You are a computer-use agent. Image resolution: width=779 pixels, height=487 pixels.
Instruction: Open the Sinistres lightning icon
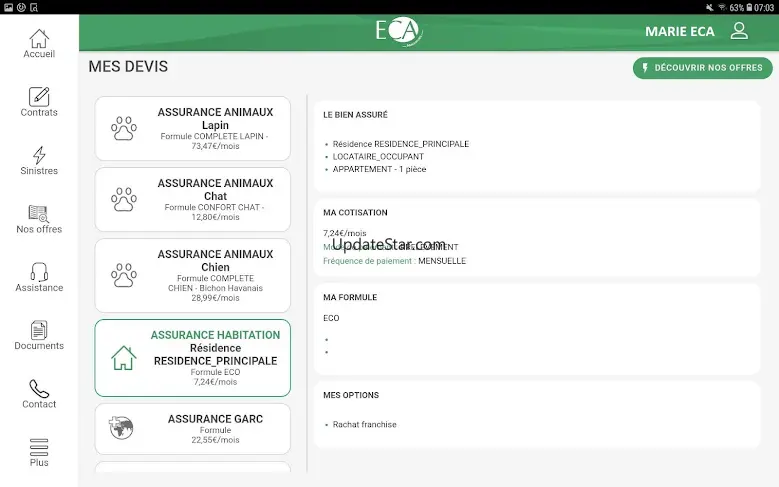[39, 155]
